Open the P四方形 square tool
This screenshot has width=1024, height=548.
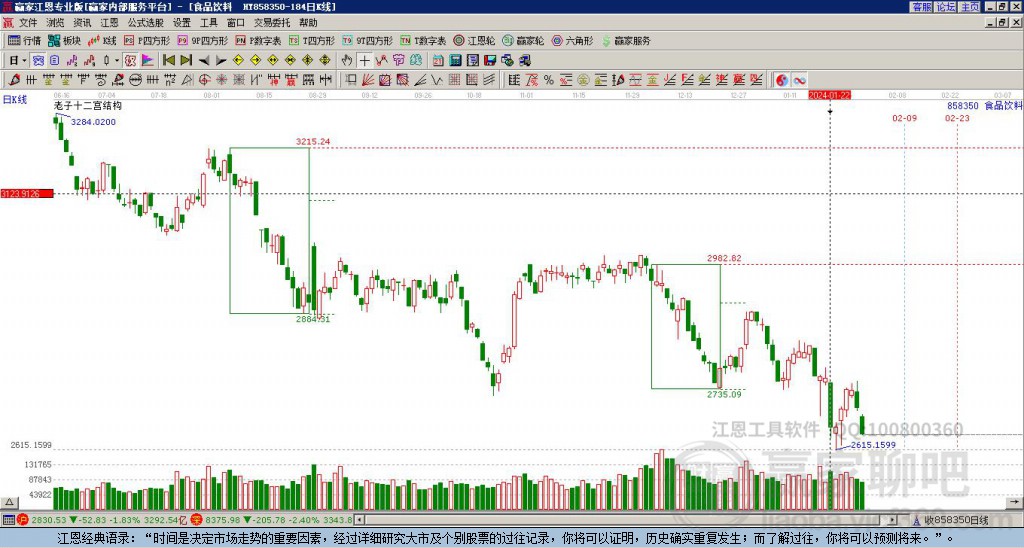147,40
